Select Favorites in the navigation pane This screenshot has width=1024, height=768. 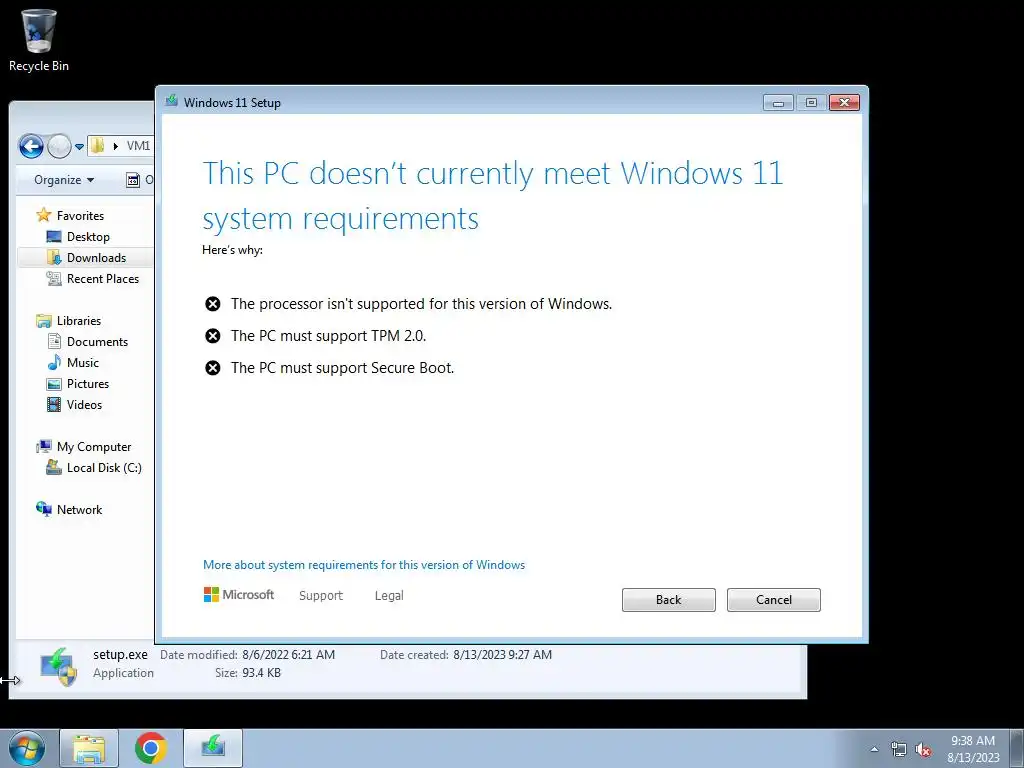click(x=80, y=216)
